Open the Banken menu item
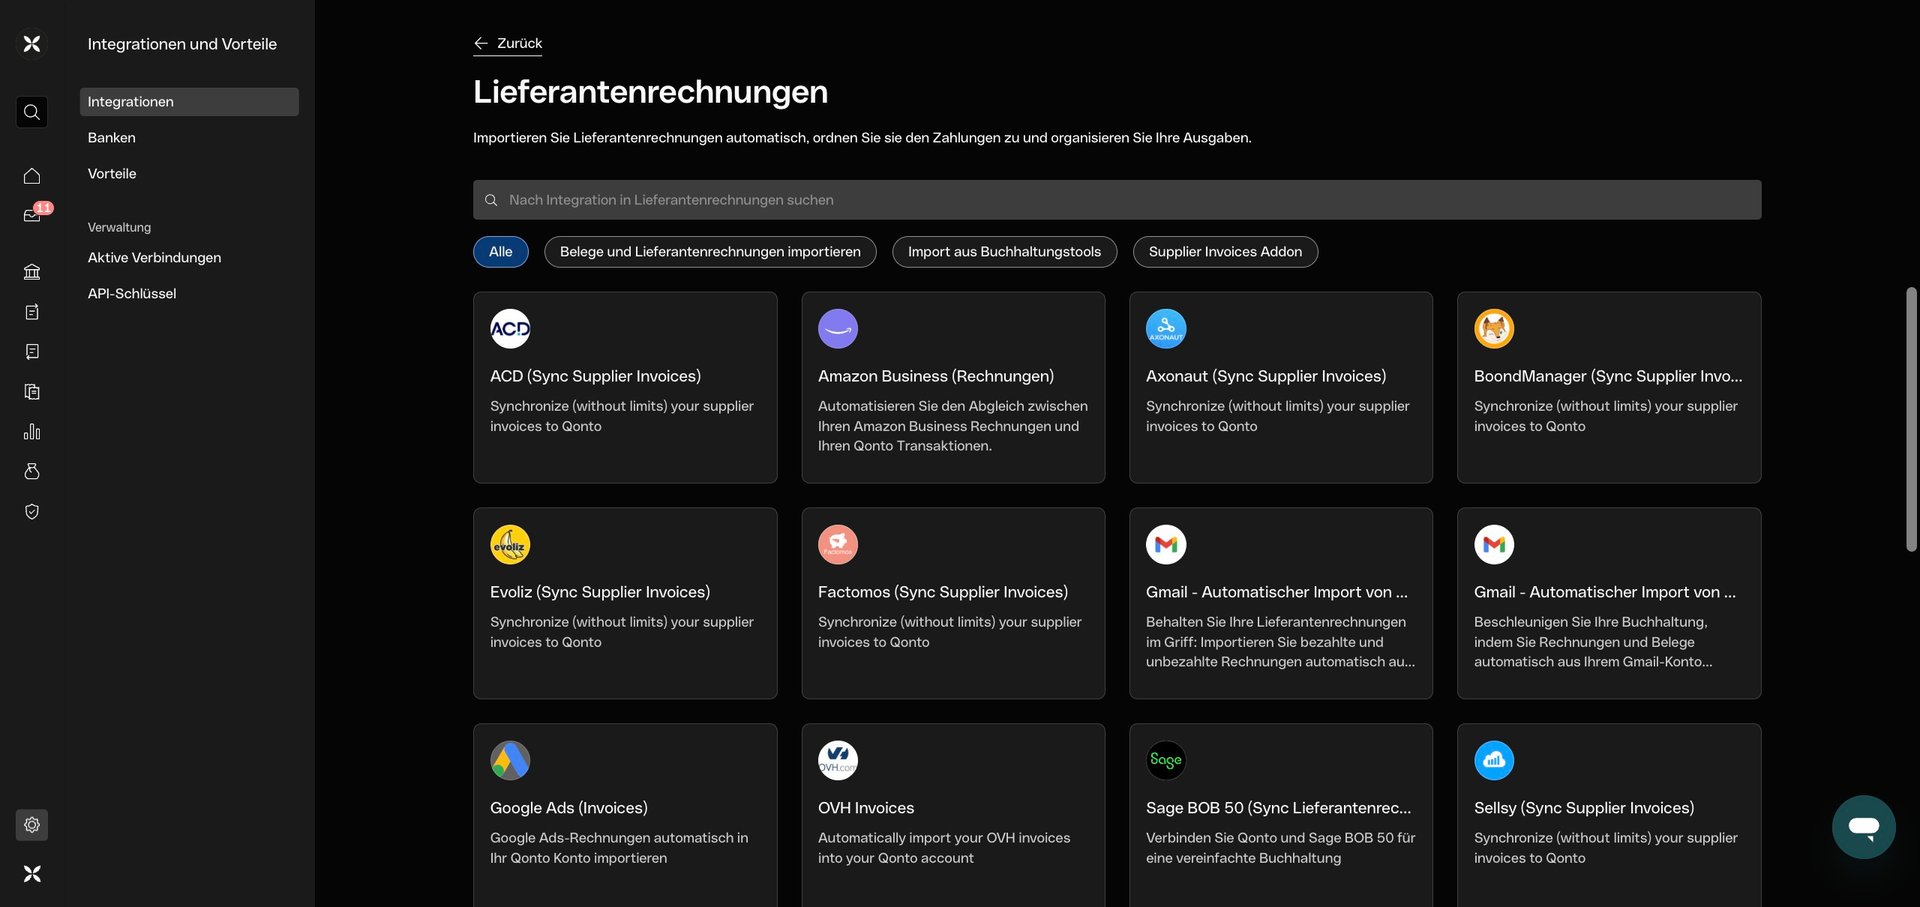 (x=112, y=138)
